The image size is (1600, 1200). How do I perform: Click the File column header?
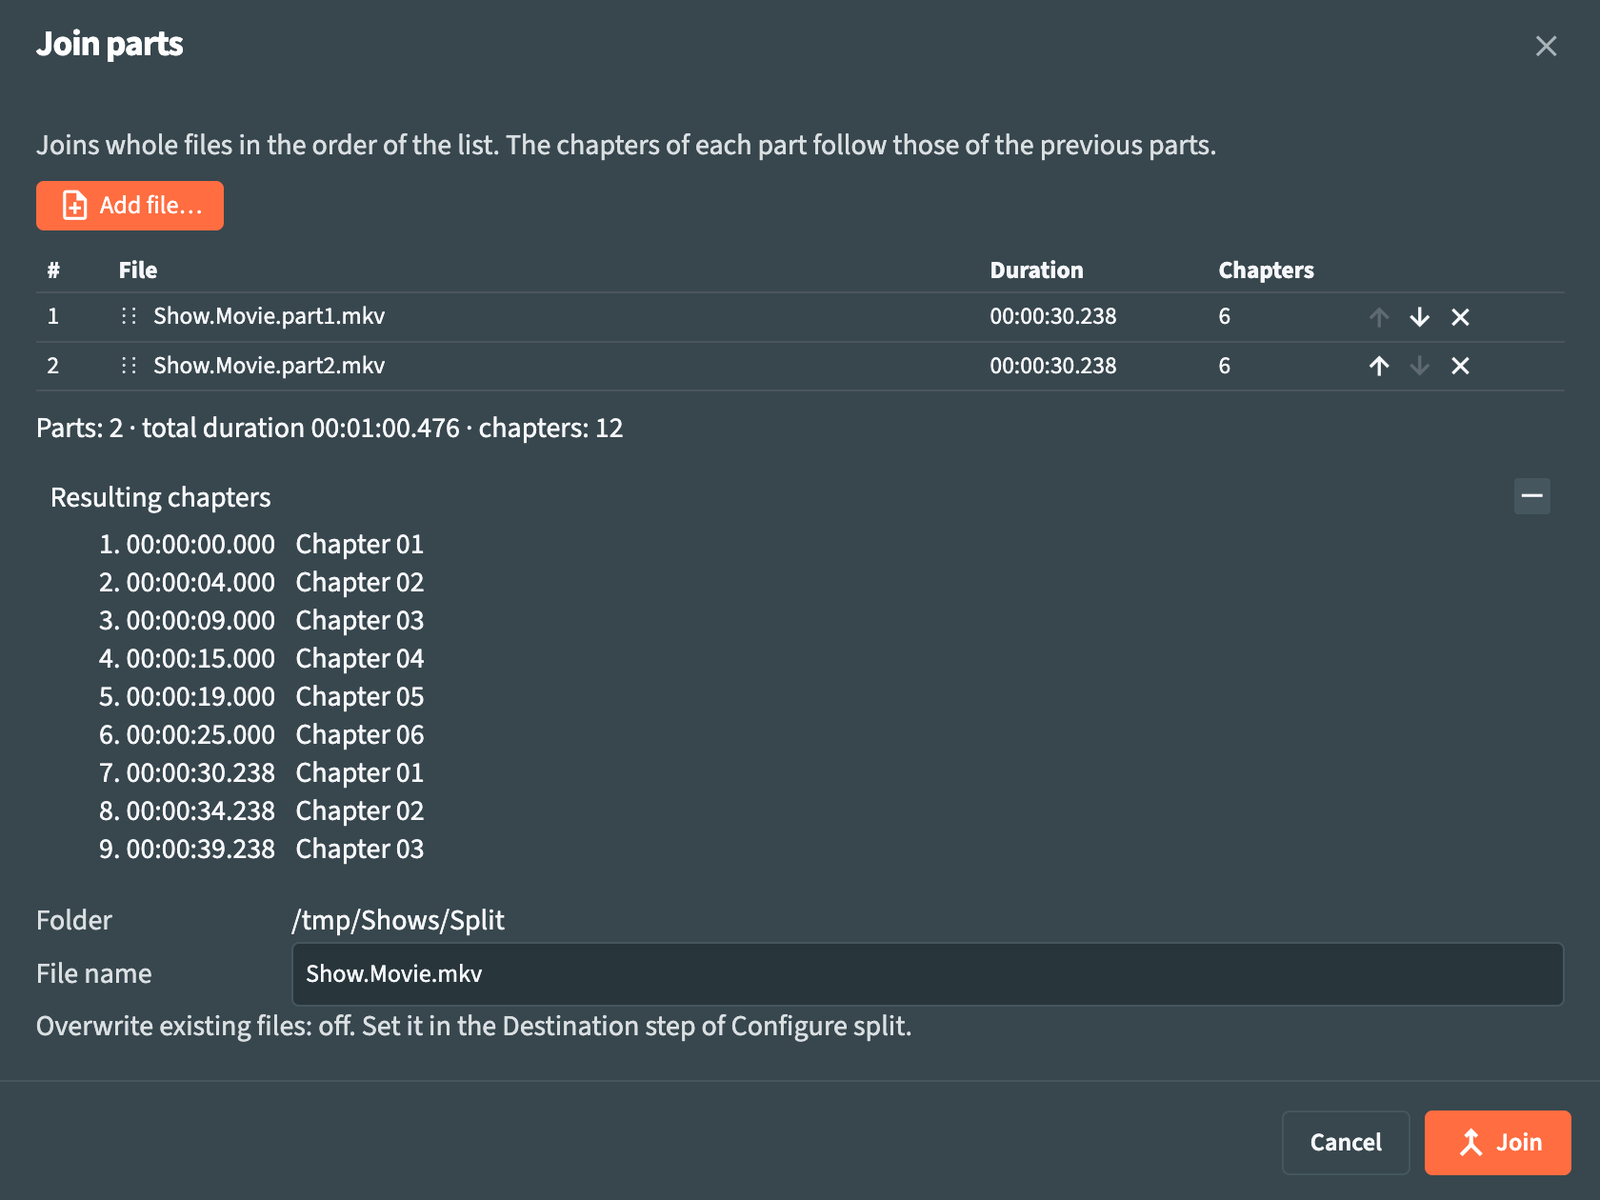138,270
